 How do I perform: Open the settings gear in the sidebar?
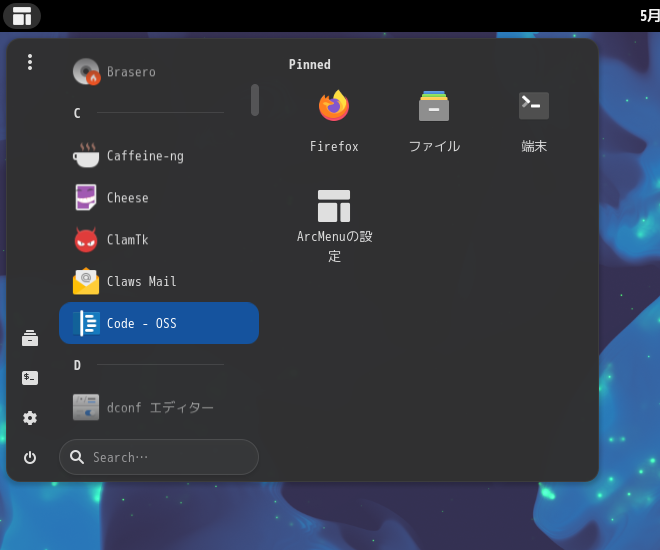coord(30,418)
